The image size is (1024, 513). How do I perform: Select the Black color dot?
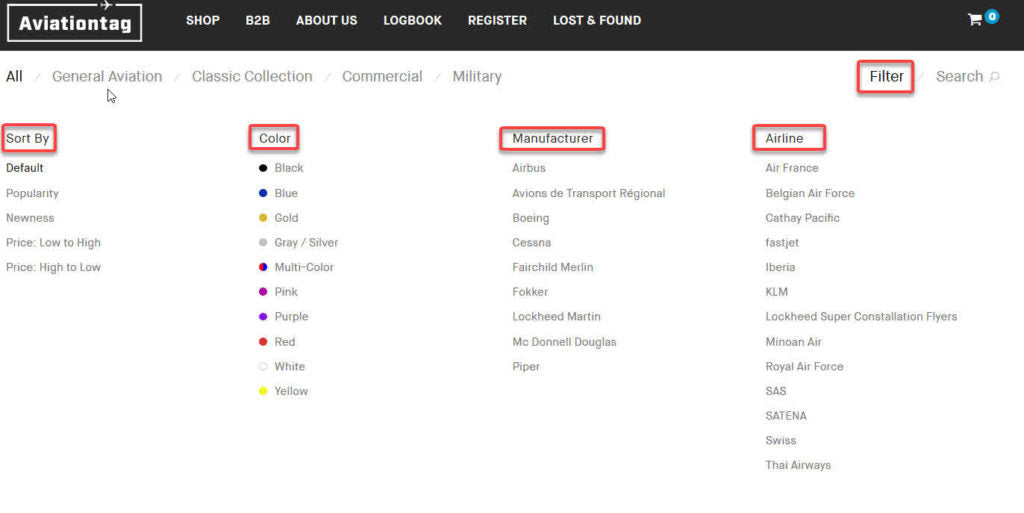point(263,168)
